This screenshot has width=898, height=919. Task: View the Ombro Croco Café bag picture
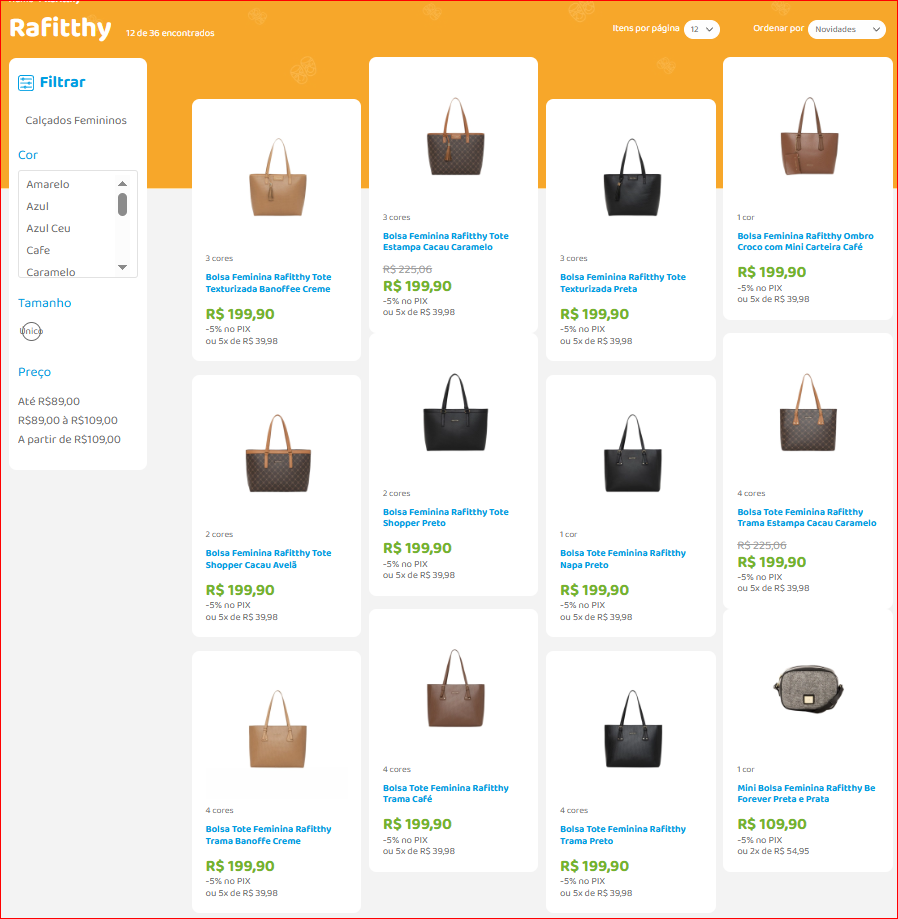click(x=808, y=136)
